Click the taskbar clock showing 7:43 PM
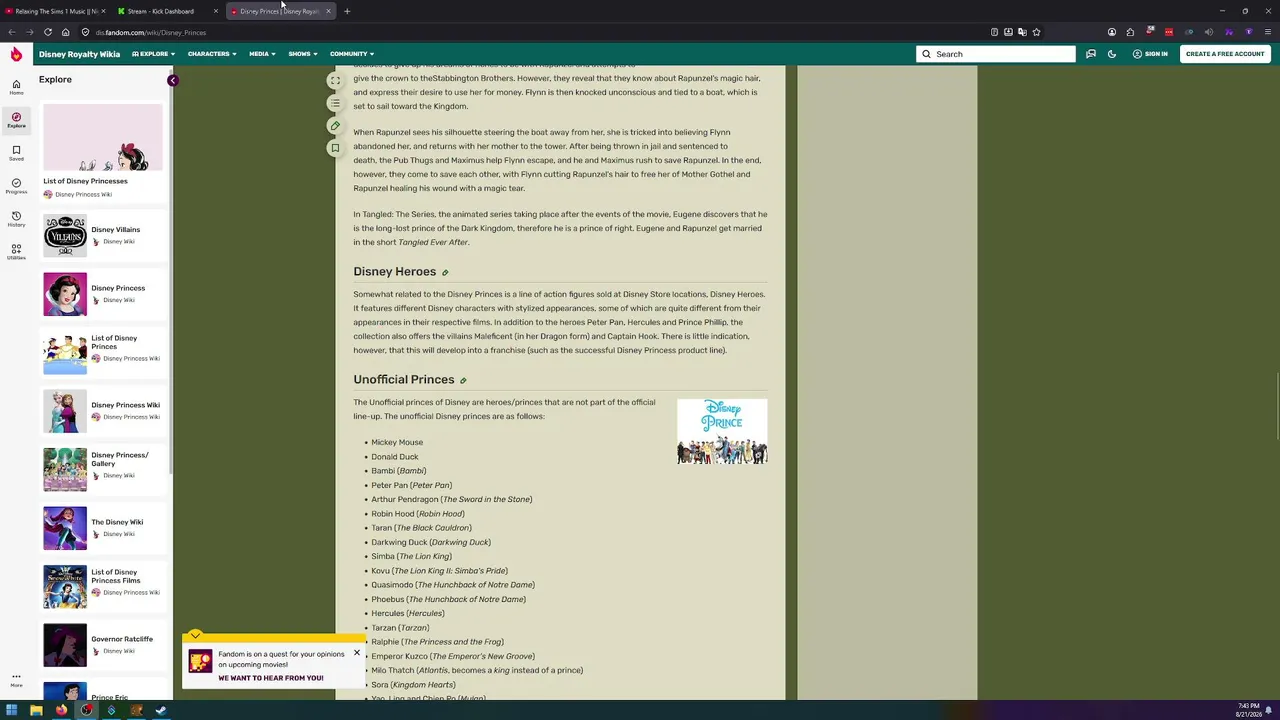 pos(1249,710)
